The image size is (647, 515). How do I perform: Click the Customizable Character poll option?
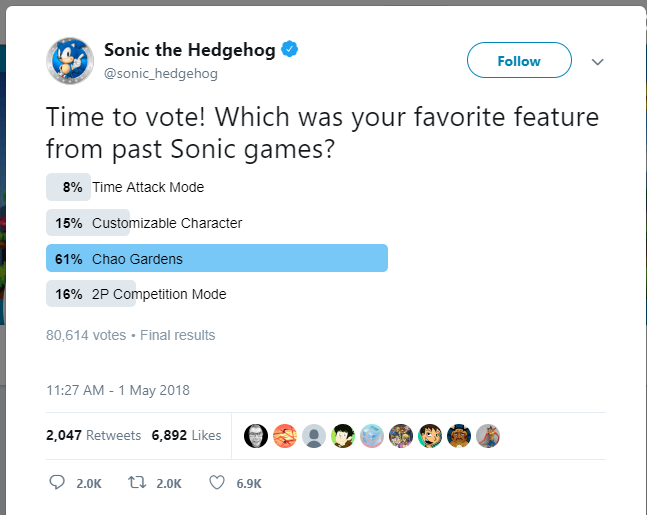(167, 223)
